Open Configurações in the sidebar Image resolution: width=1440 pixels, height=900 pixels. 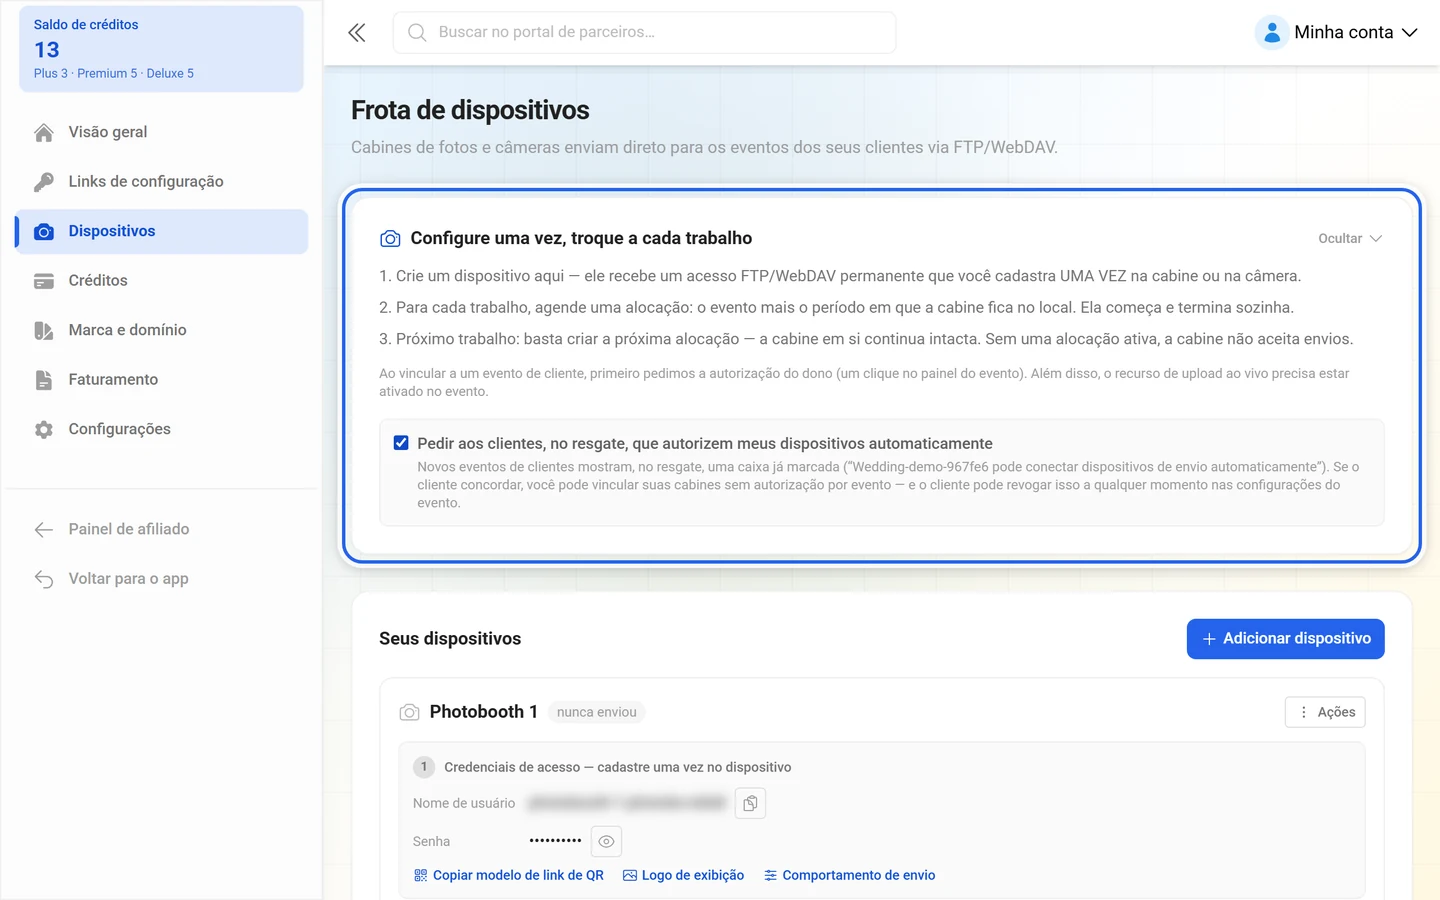[162, 429]
